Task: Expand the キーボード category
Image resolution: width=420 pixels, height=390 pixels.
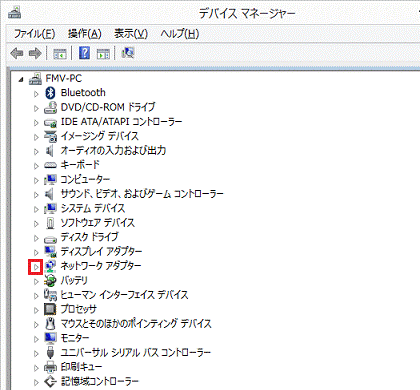Action: click(36, 166)
